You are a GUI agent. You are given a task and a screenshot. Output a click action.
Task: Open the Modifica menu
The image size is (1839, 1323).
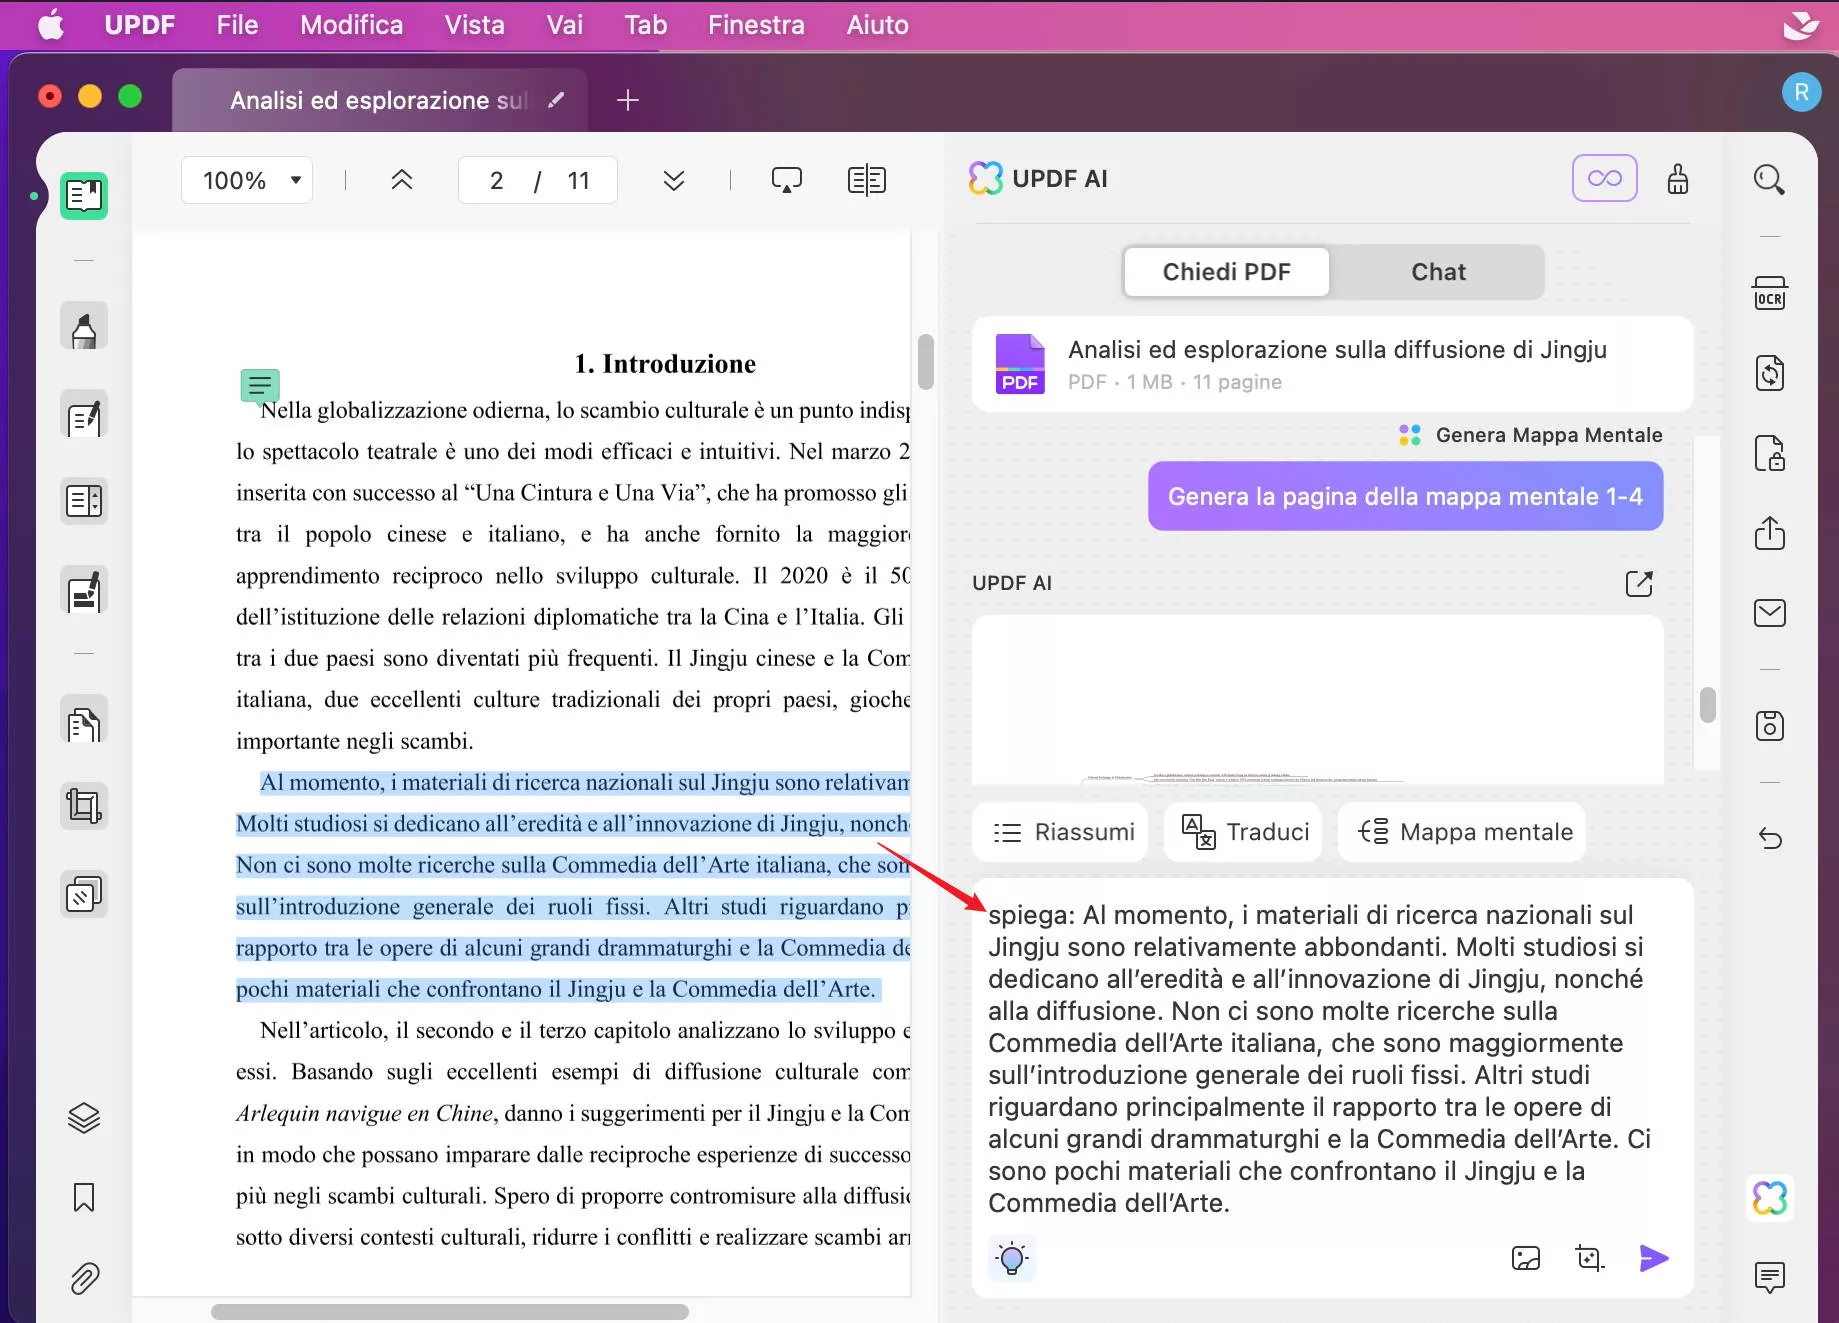(x=351, y=25)
